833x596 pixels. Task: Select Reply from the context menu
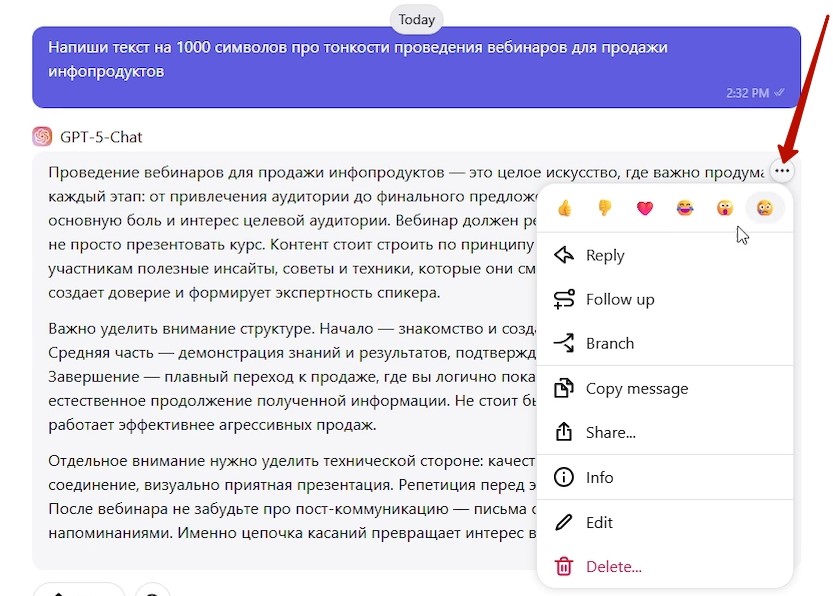point(604,255)
